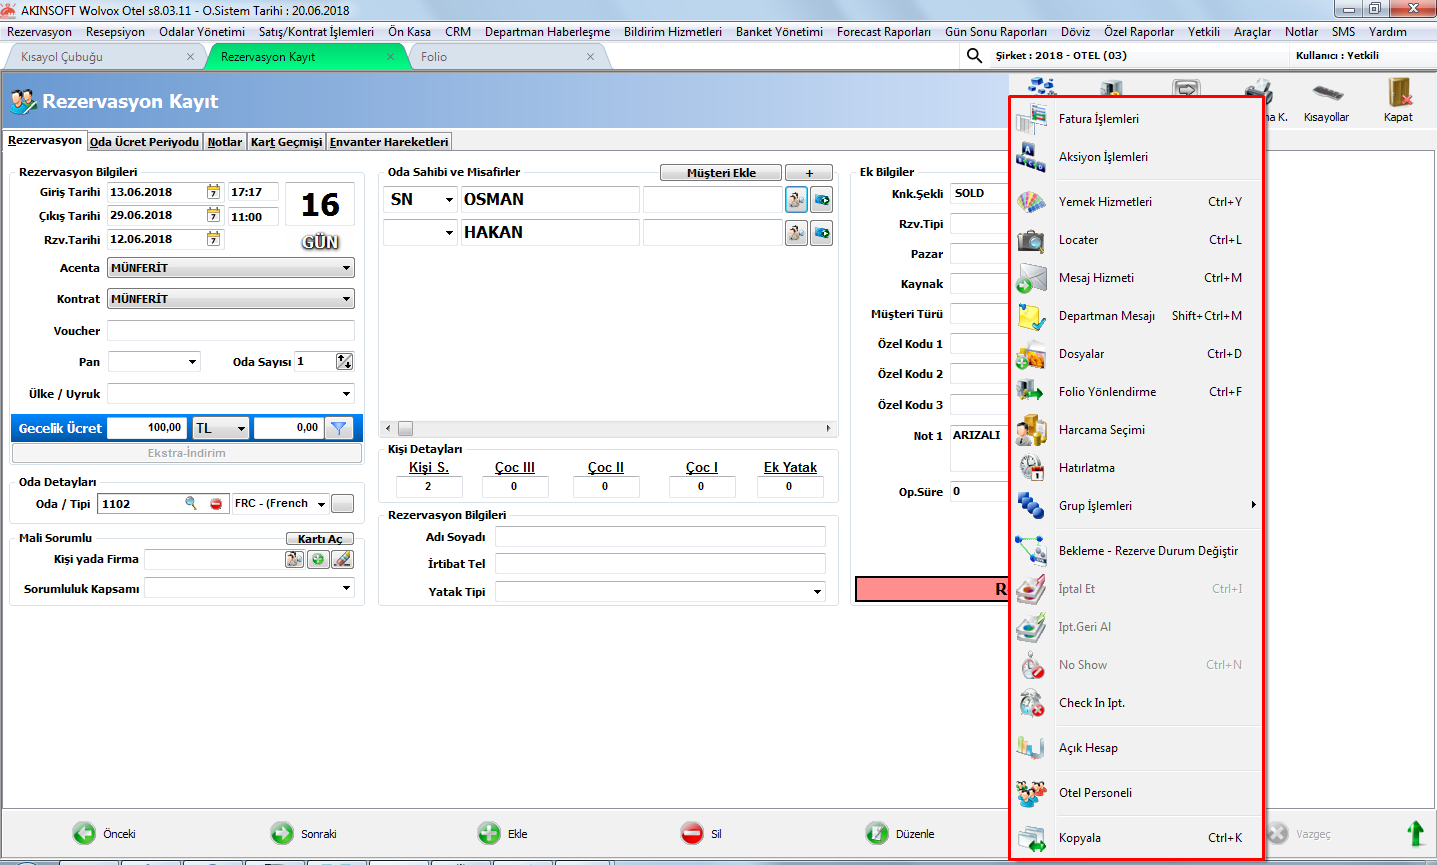
Task: Open calendar picker for Rzv.Tarihi
Action: (213, 239)
